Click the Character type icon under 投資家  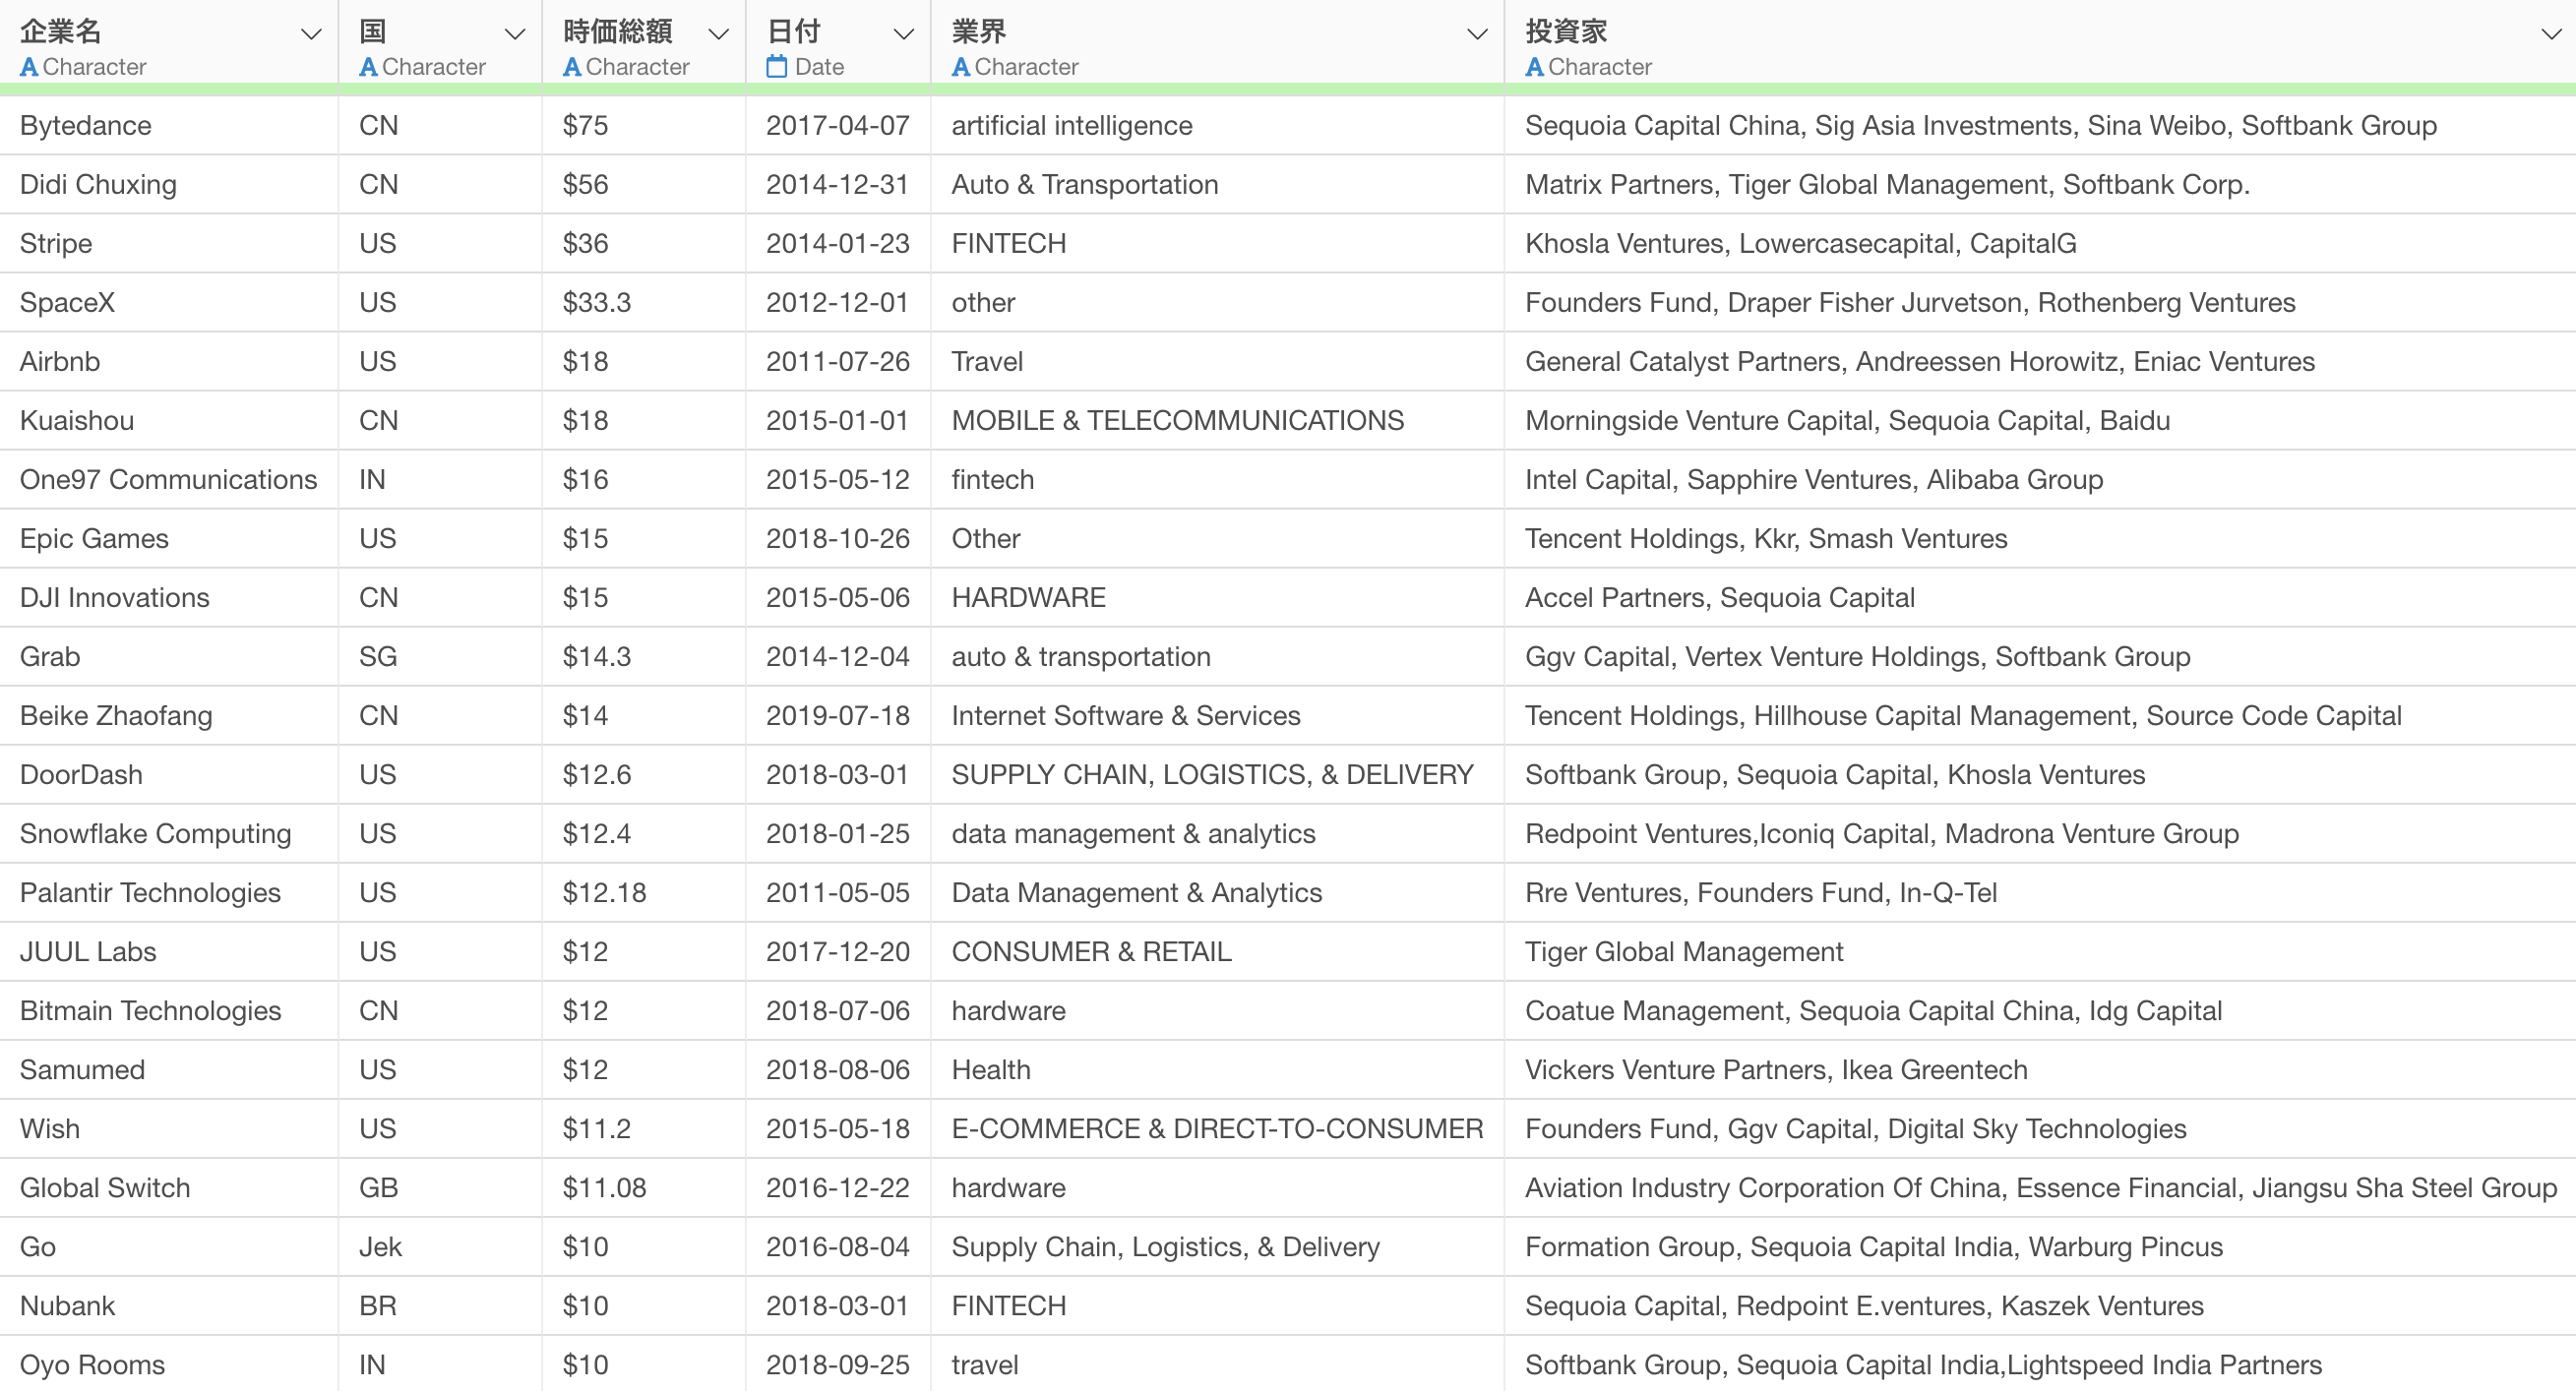coord(1534,67)
